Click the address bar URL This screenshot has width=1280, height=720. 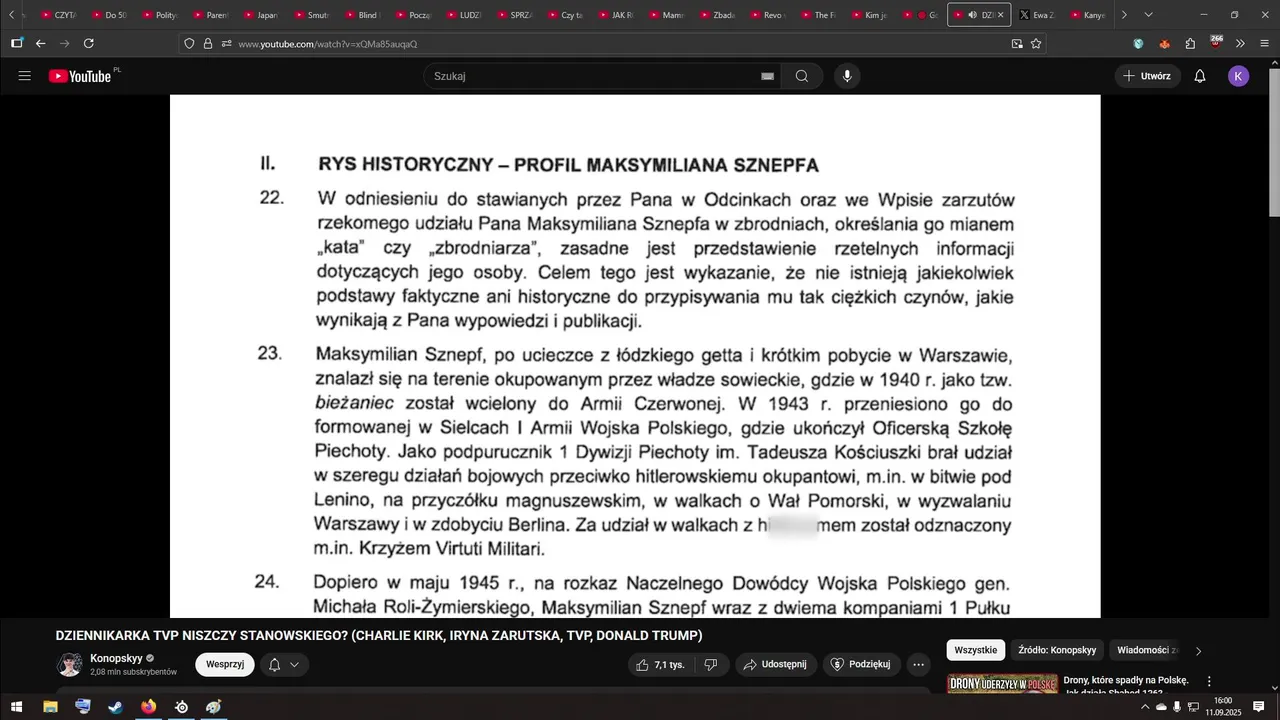coord(328,44)
